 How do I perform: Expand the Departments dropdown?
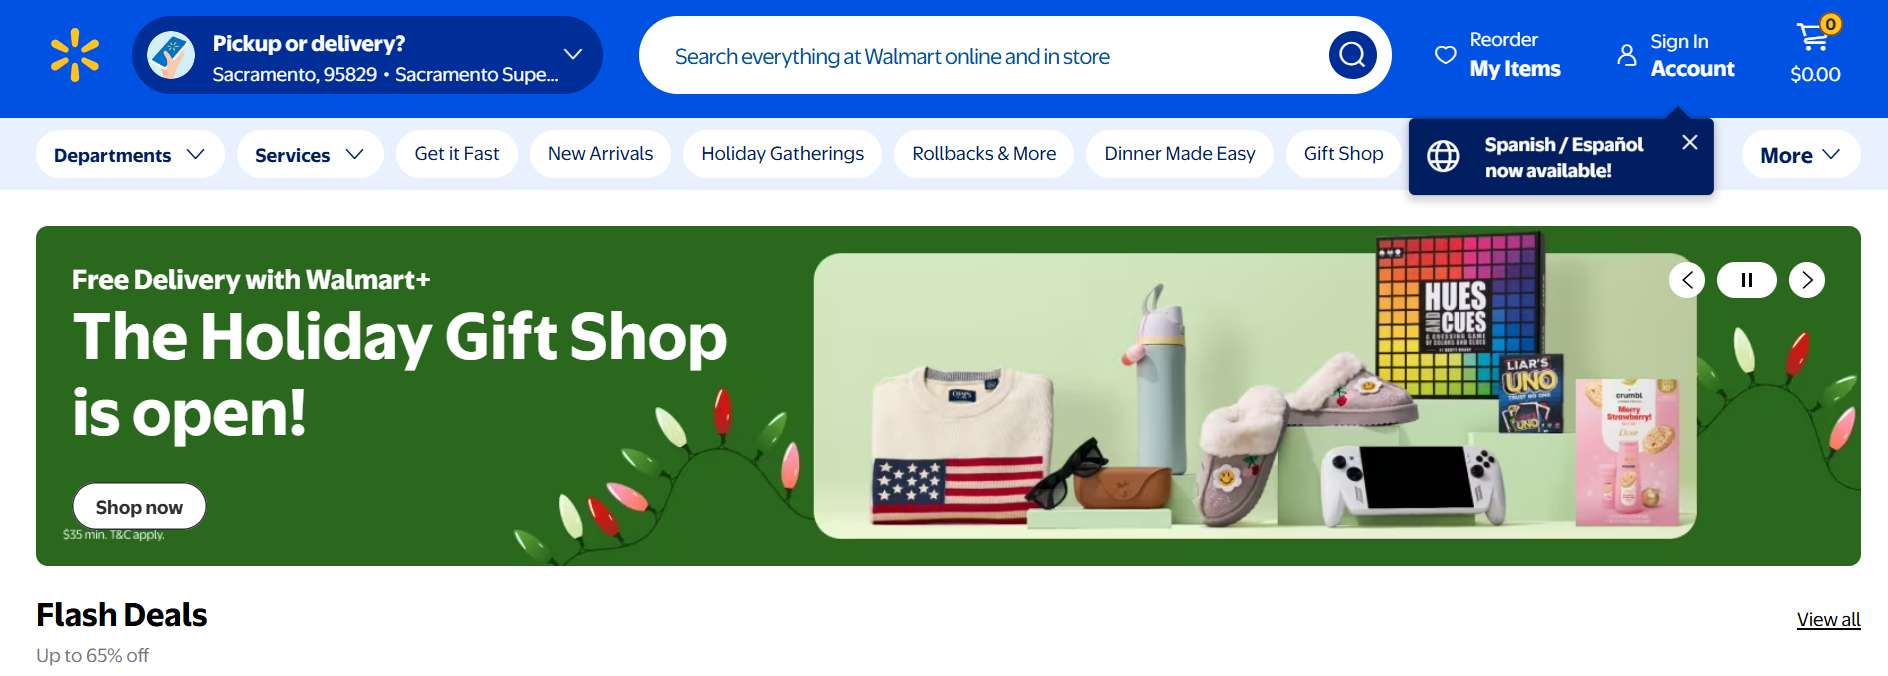pos(130,155)
